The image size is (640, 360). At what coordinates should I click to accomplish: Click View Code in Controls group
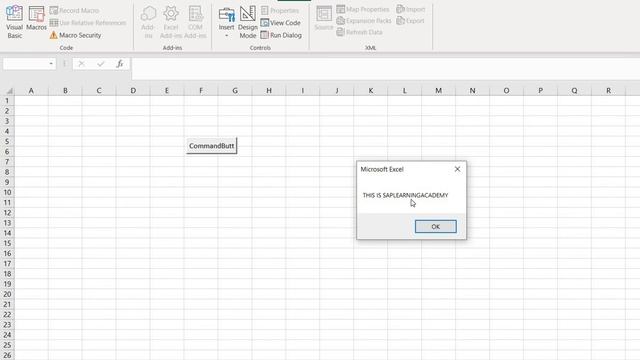[280, 23]
